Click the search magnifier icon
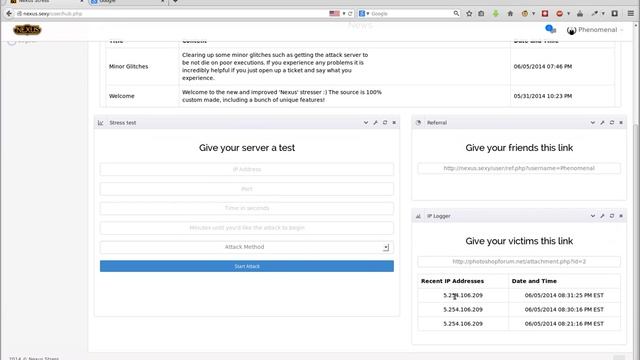640x360 pixels. (456, 13)
